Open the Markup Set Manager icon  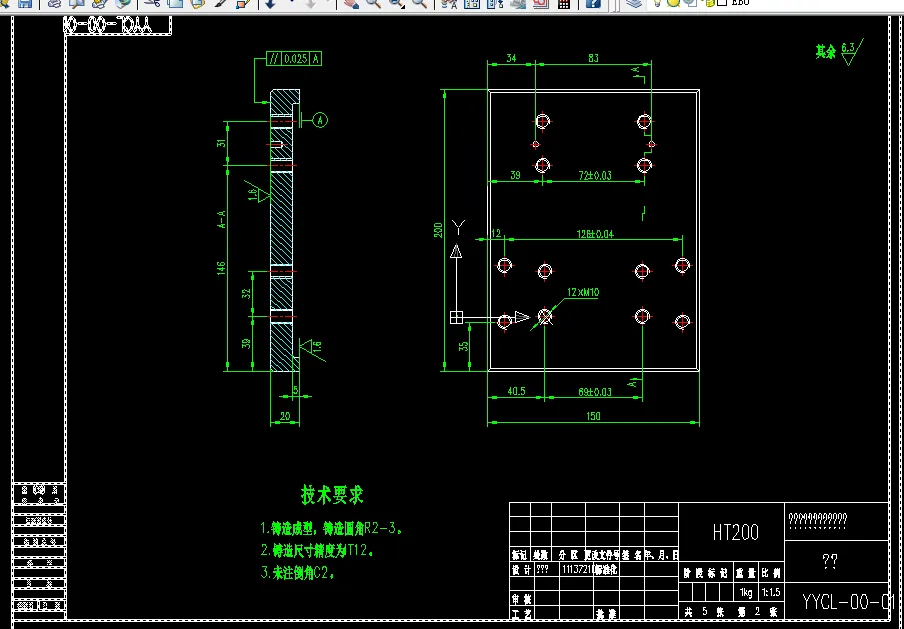(x=541, y=3)
